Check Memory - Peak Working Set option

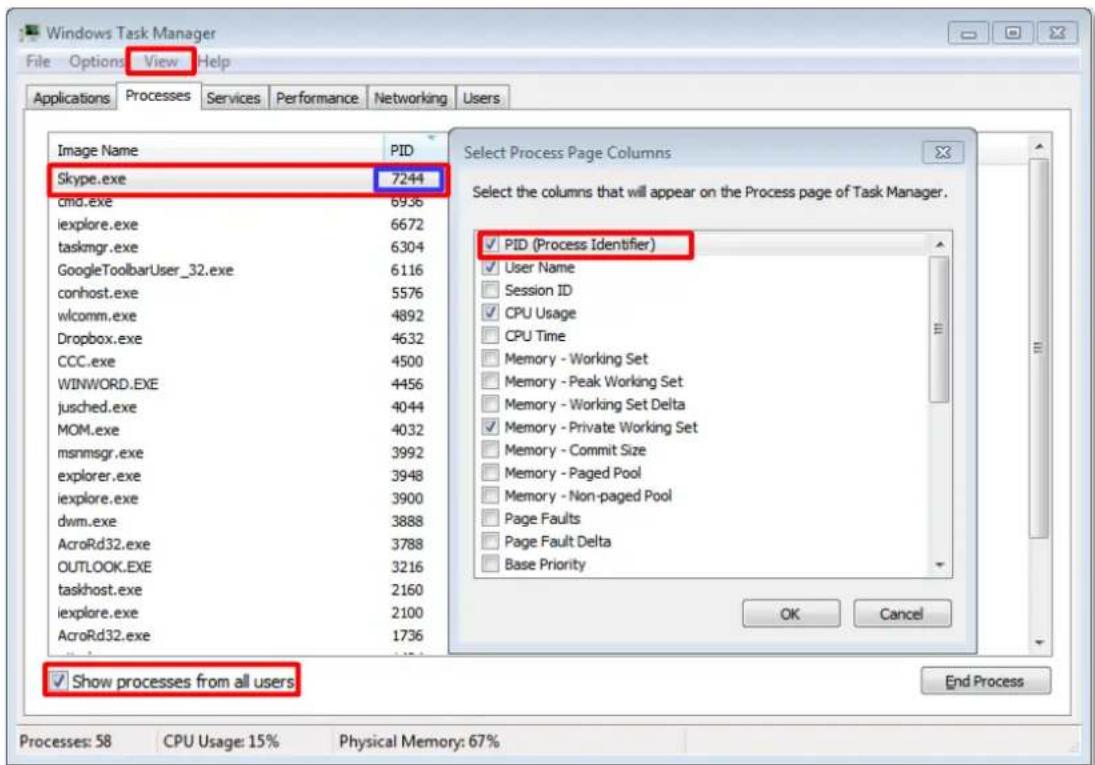pyautogui.click(x=491, y=381)
